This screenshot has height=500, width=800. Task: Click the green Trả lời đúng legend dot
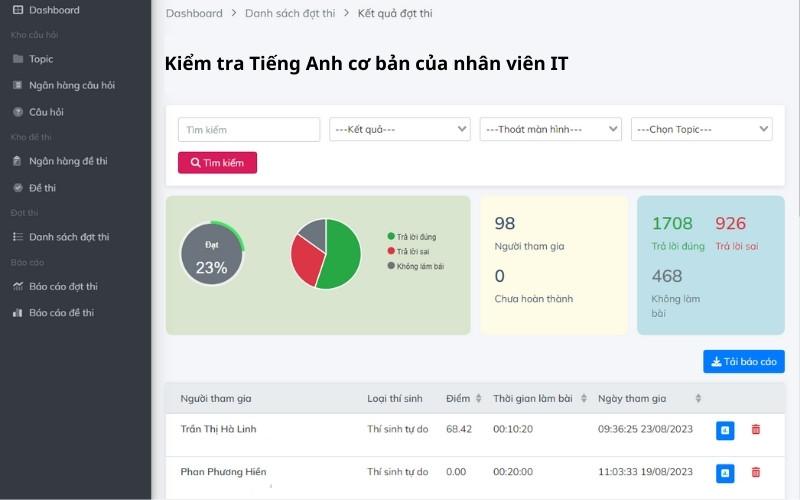pyautogui.click(x=391, y=236)
